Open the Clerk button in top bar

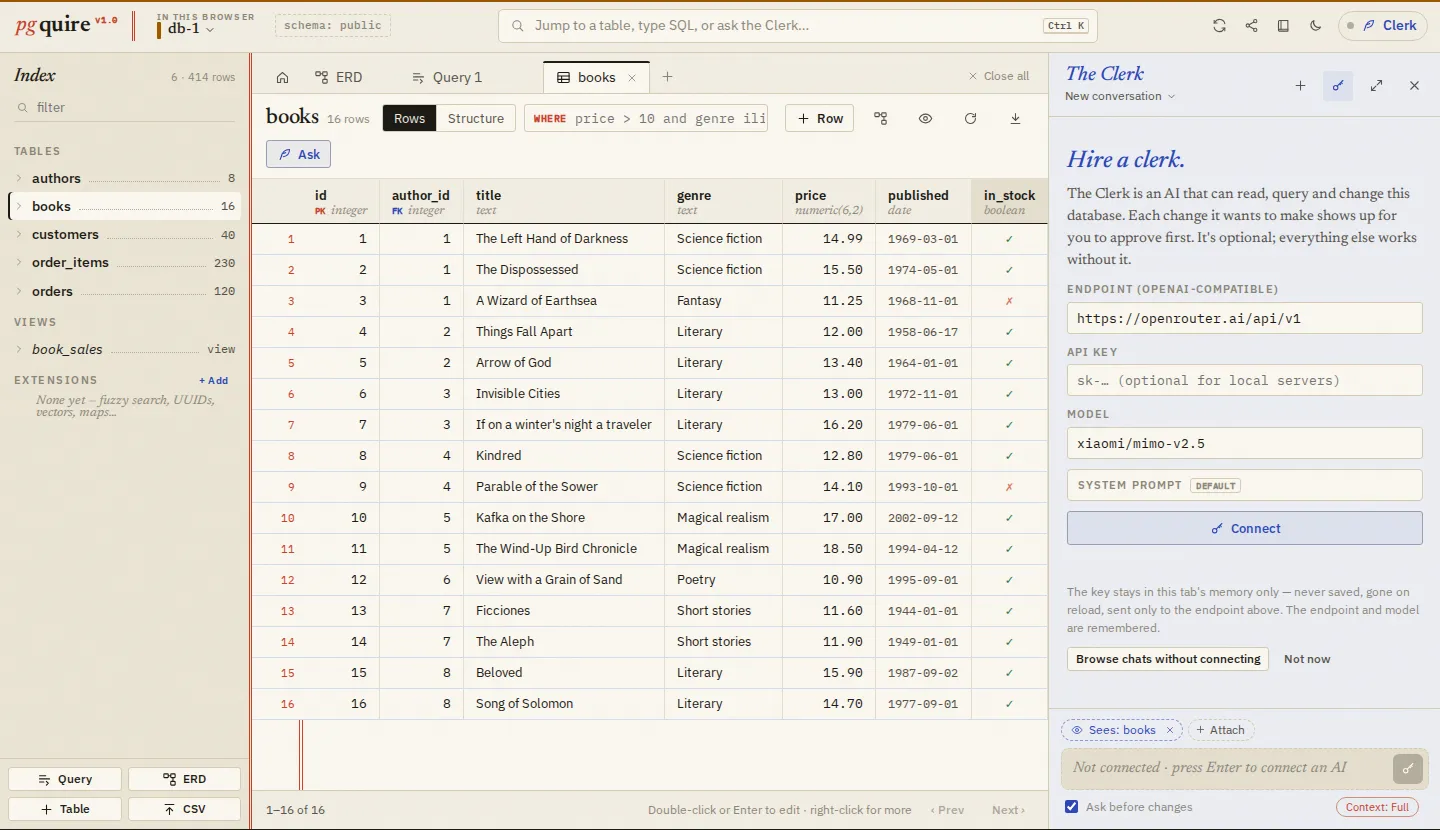[1383, 26]
